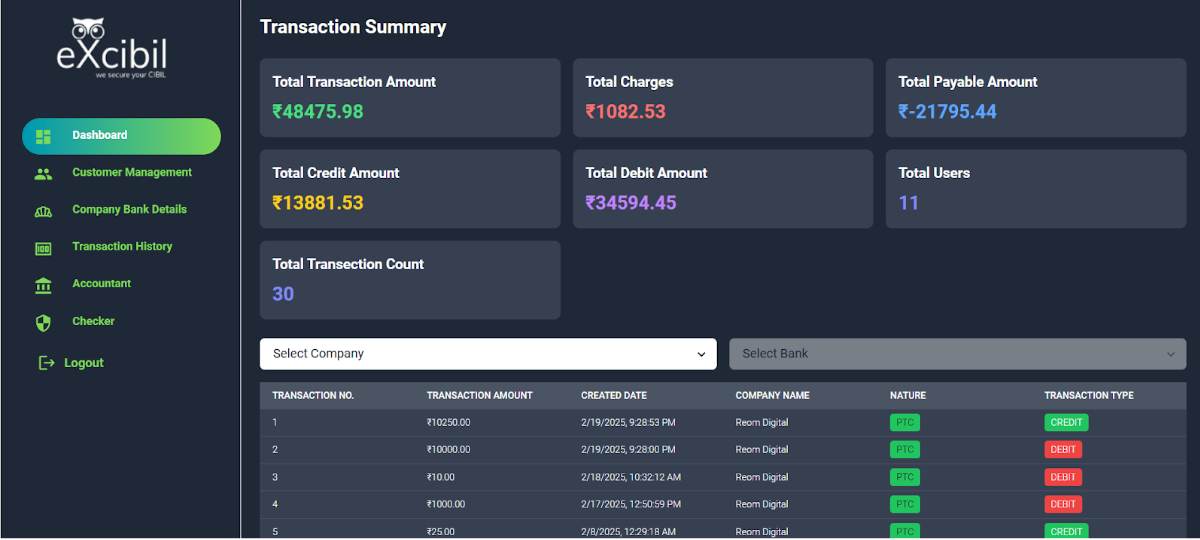Open the Select Bank dropdown
The image size is (1200, 540).
coord(957,354)
